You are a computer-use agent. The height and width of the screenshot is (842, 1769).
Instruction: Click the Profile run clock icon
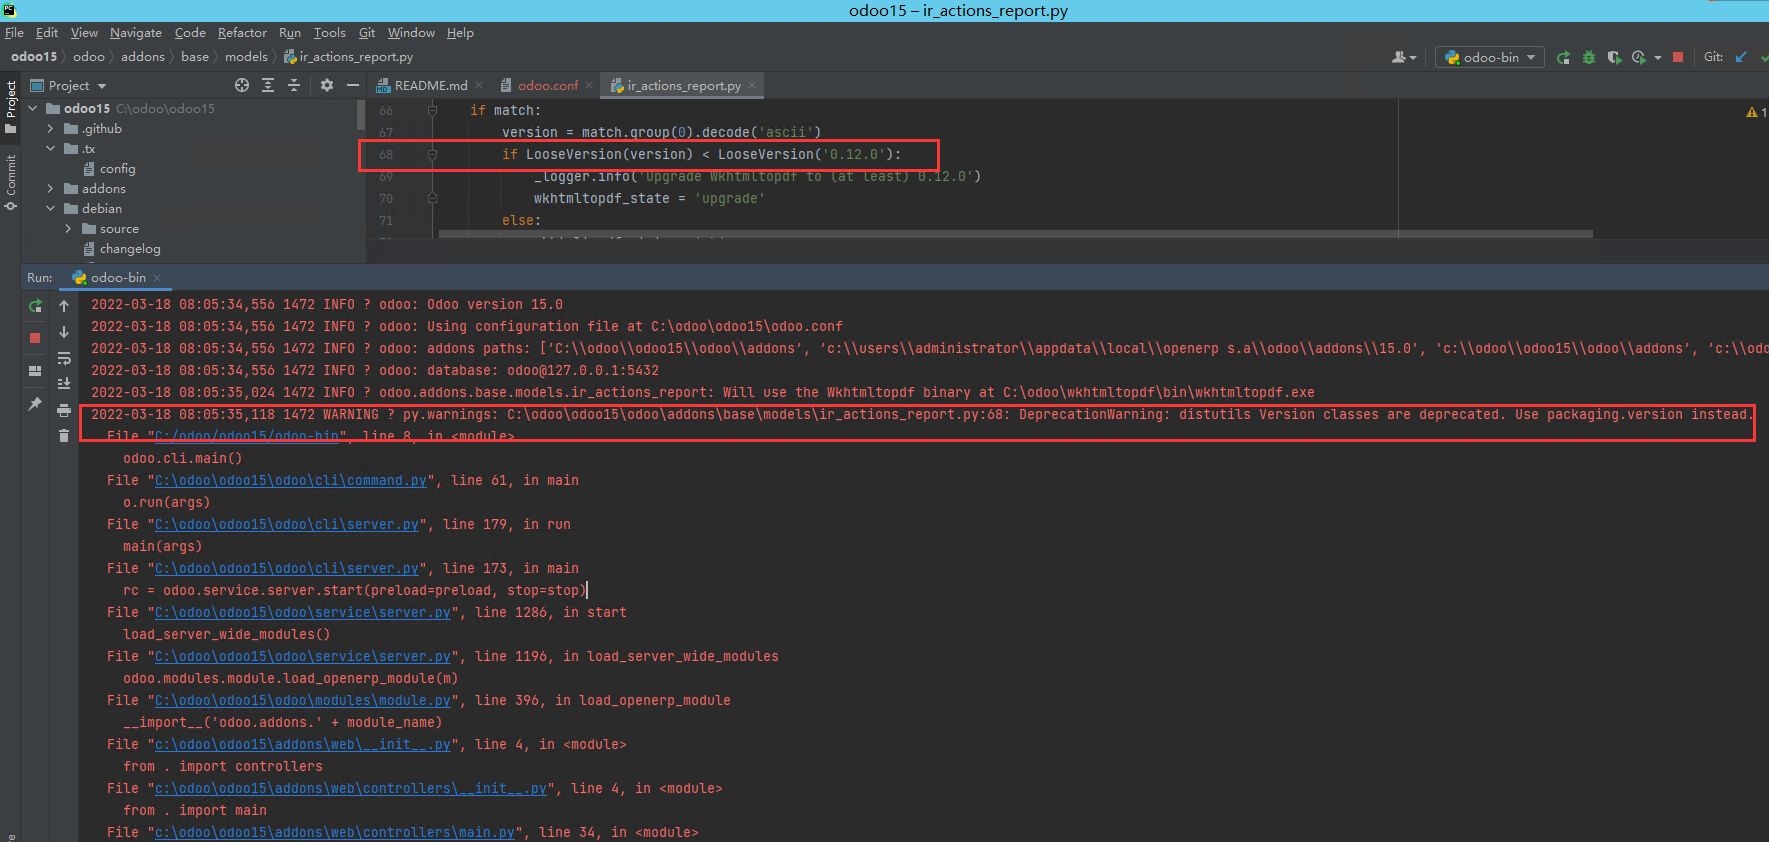[1638, 57]
